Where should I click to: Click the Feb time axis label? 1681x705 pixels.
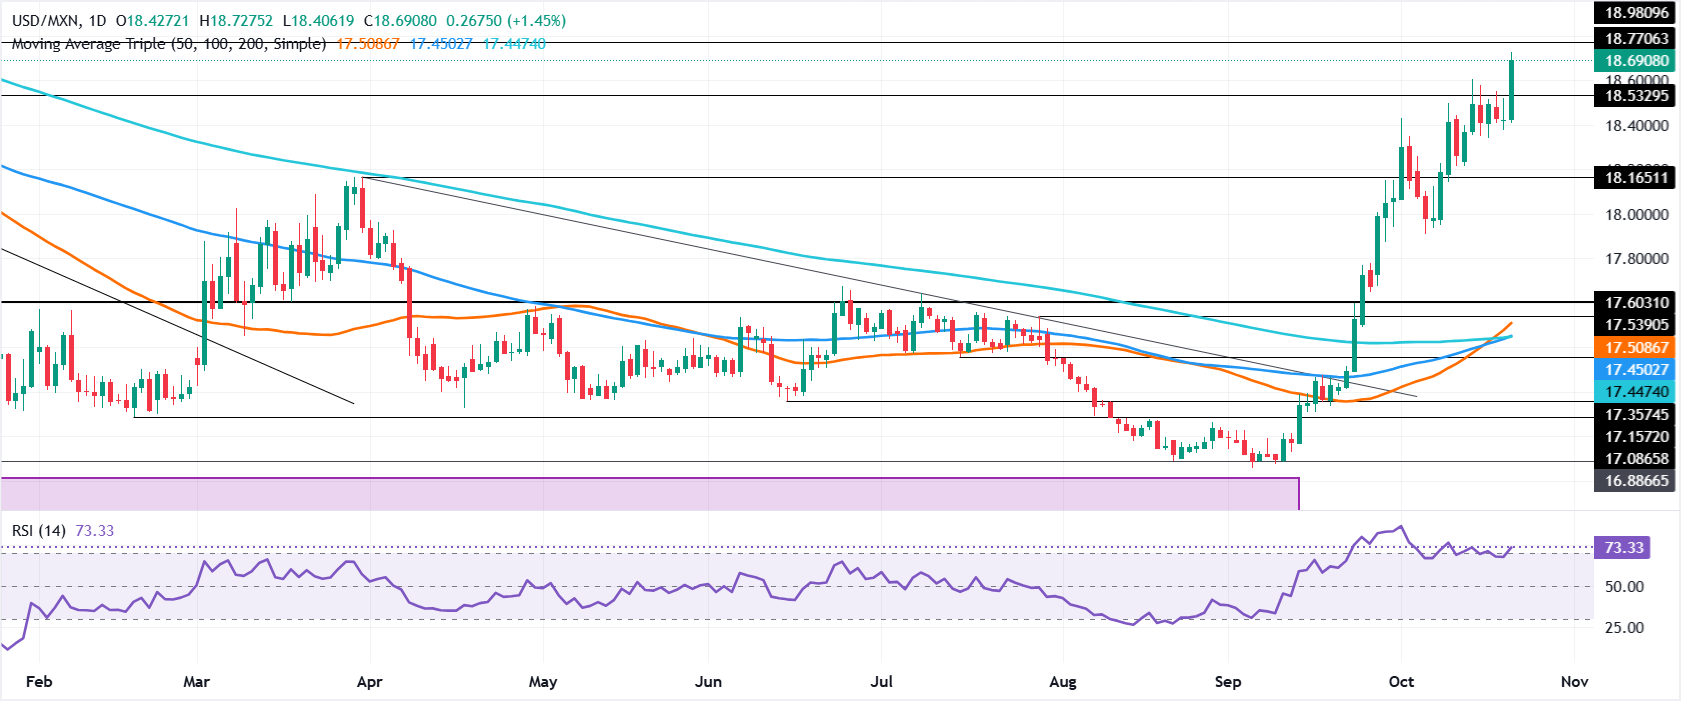[x=38, y=682]
